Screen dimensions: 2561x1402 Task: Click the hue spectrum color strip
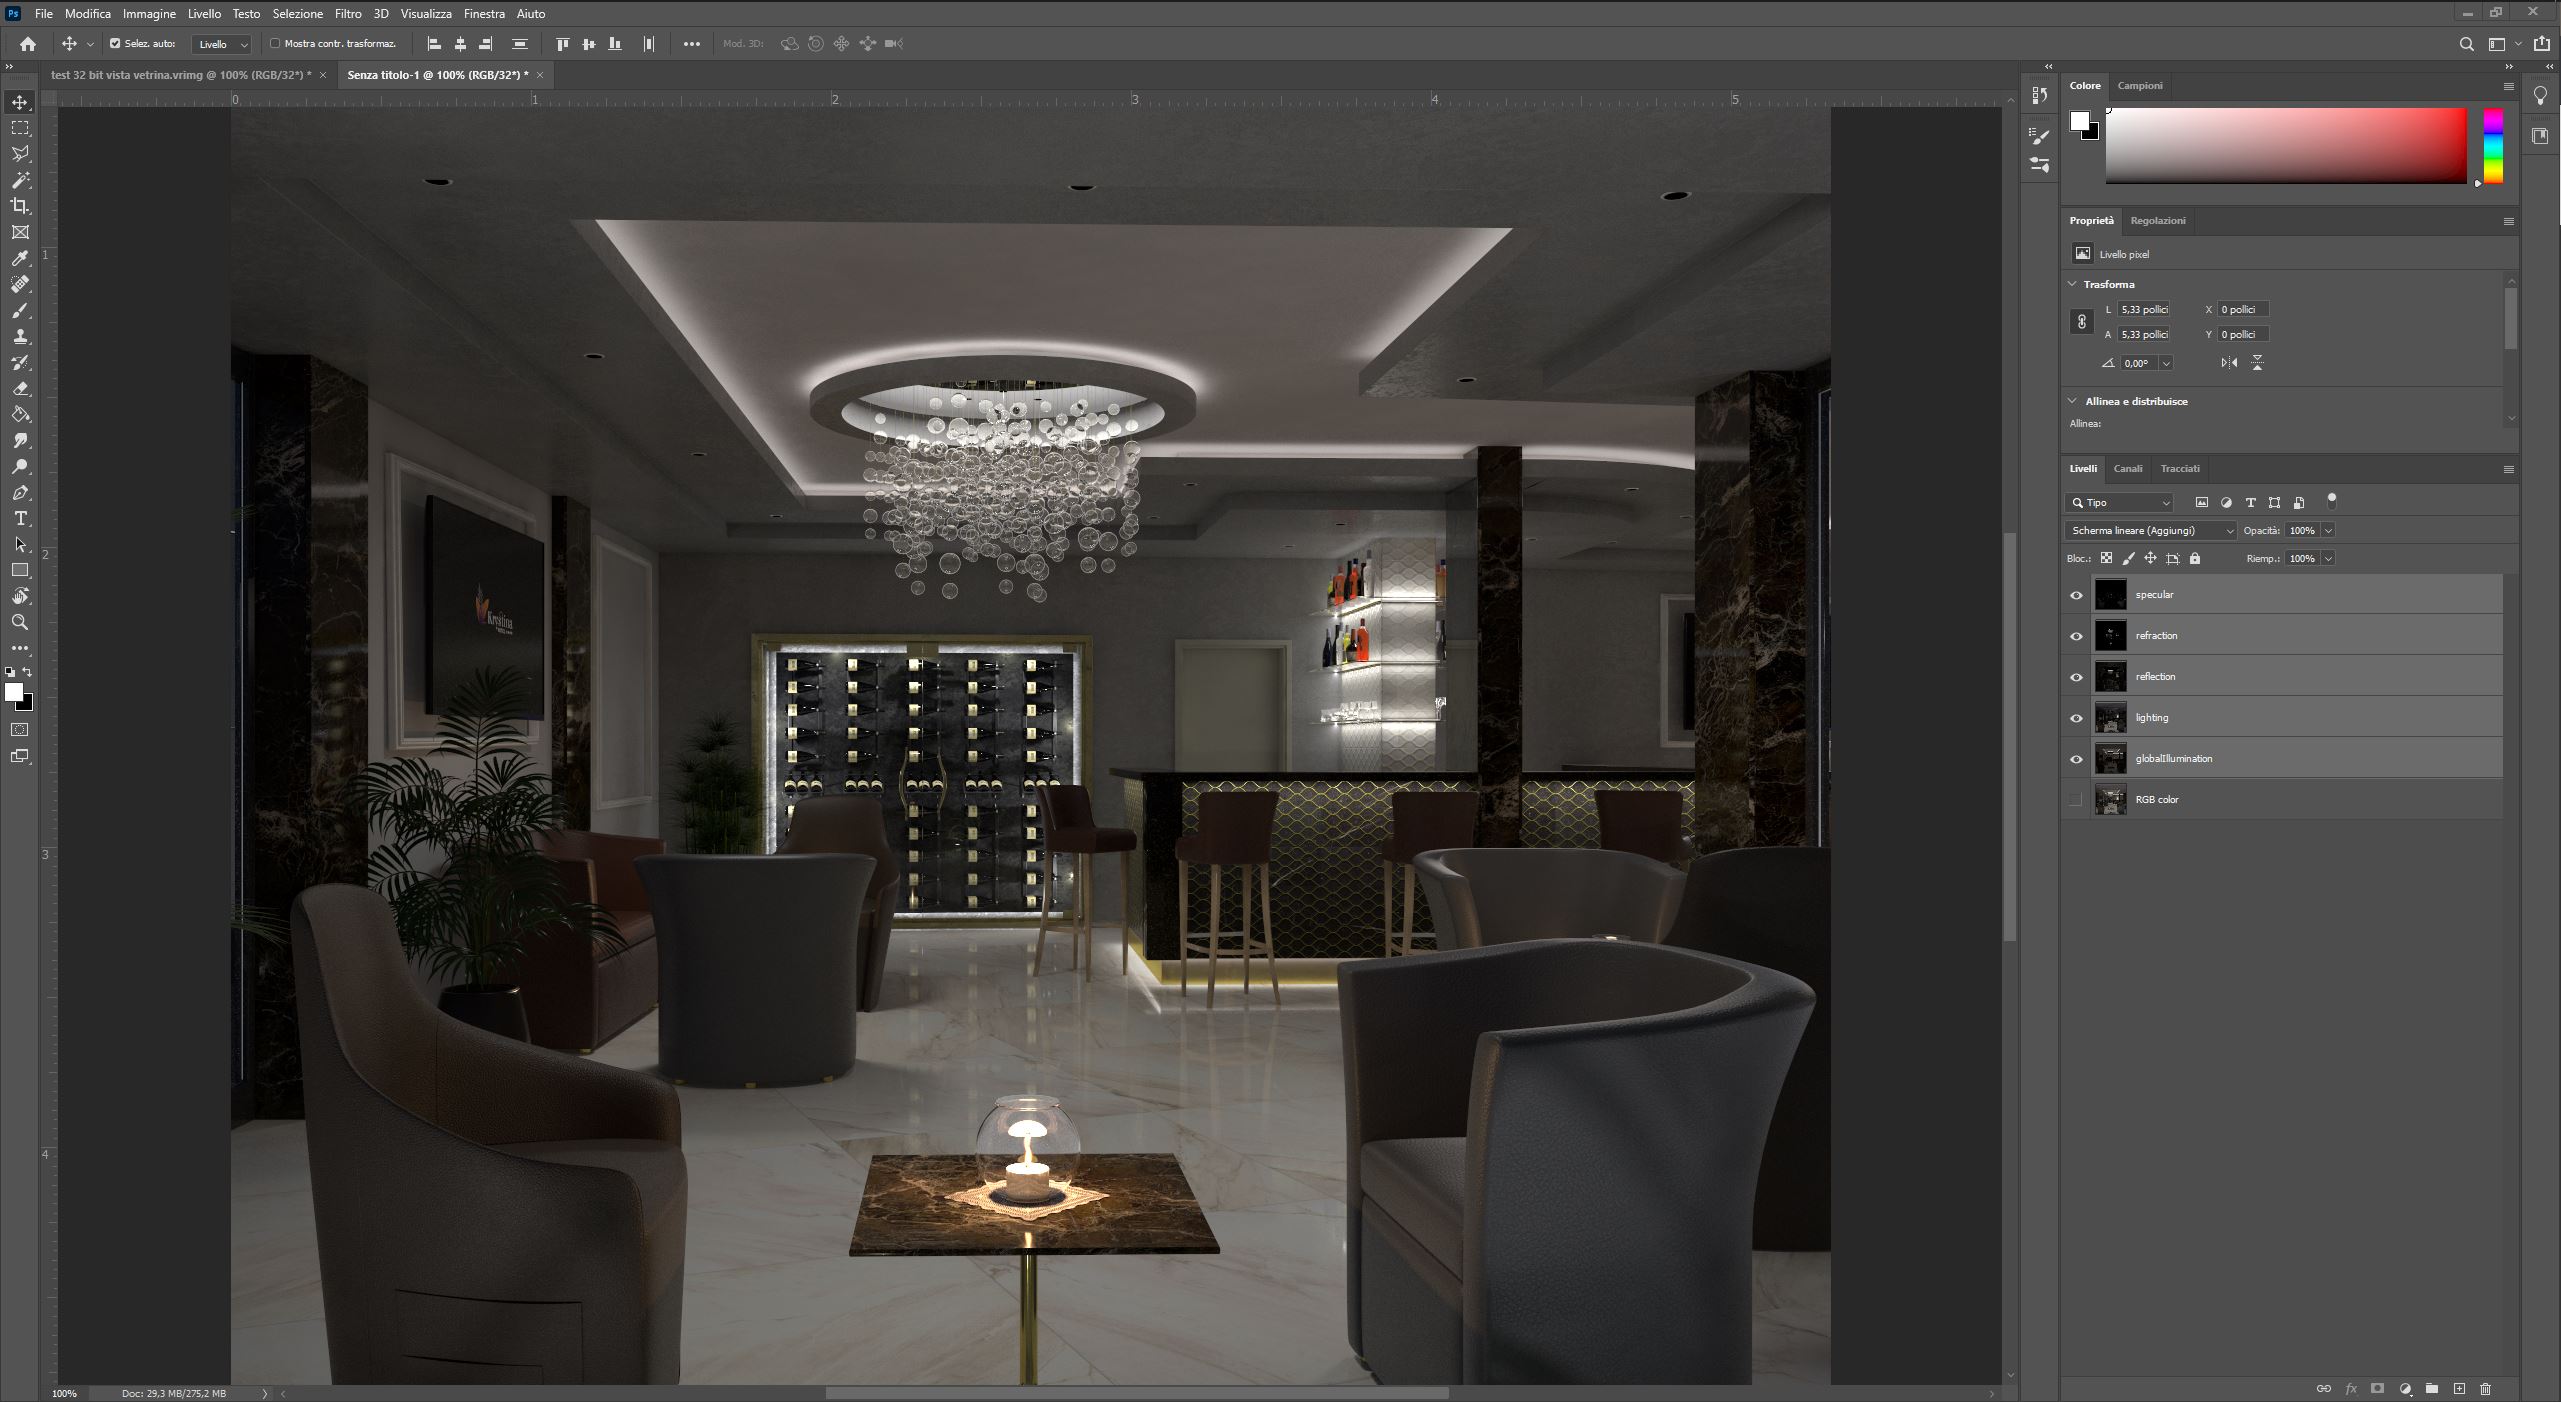pyautogui.click(x=2493, y=146)
